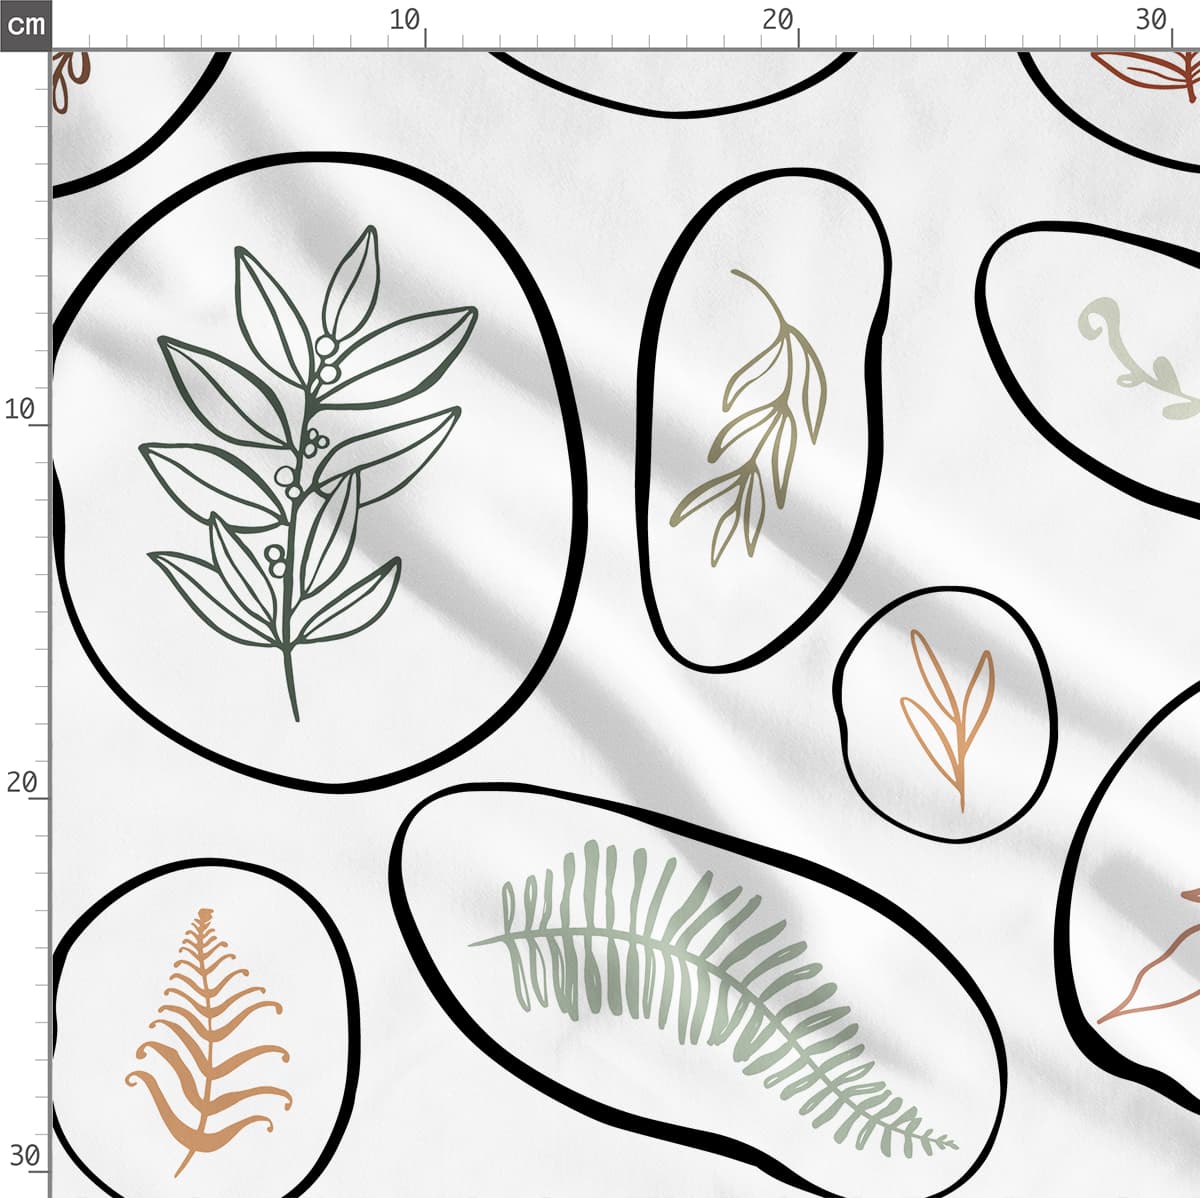This screenshot has height=1198, width=1200.
Task: Select the 20 mark on the vertical ruler
Action: coord(20,782)
